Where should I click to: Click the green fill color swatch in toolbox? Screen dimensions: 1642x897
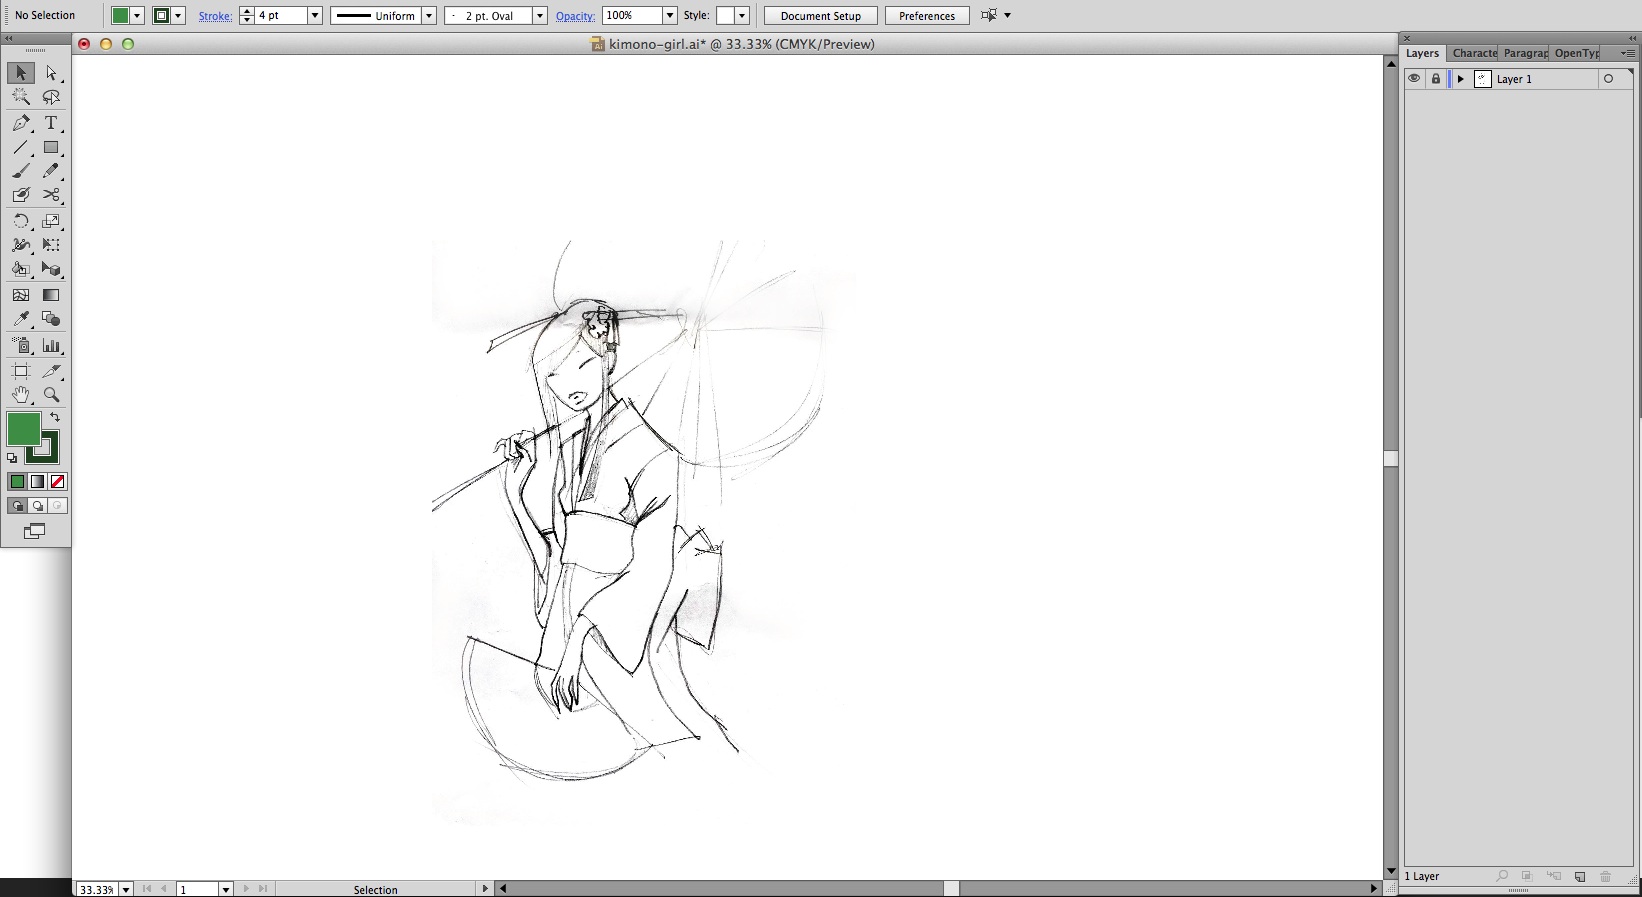[22, 429]
